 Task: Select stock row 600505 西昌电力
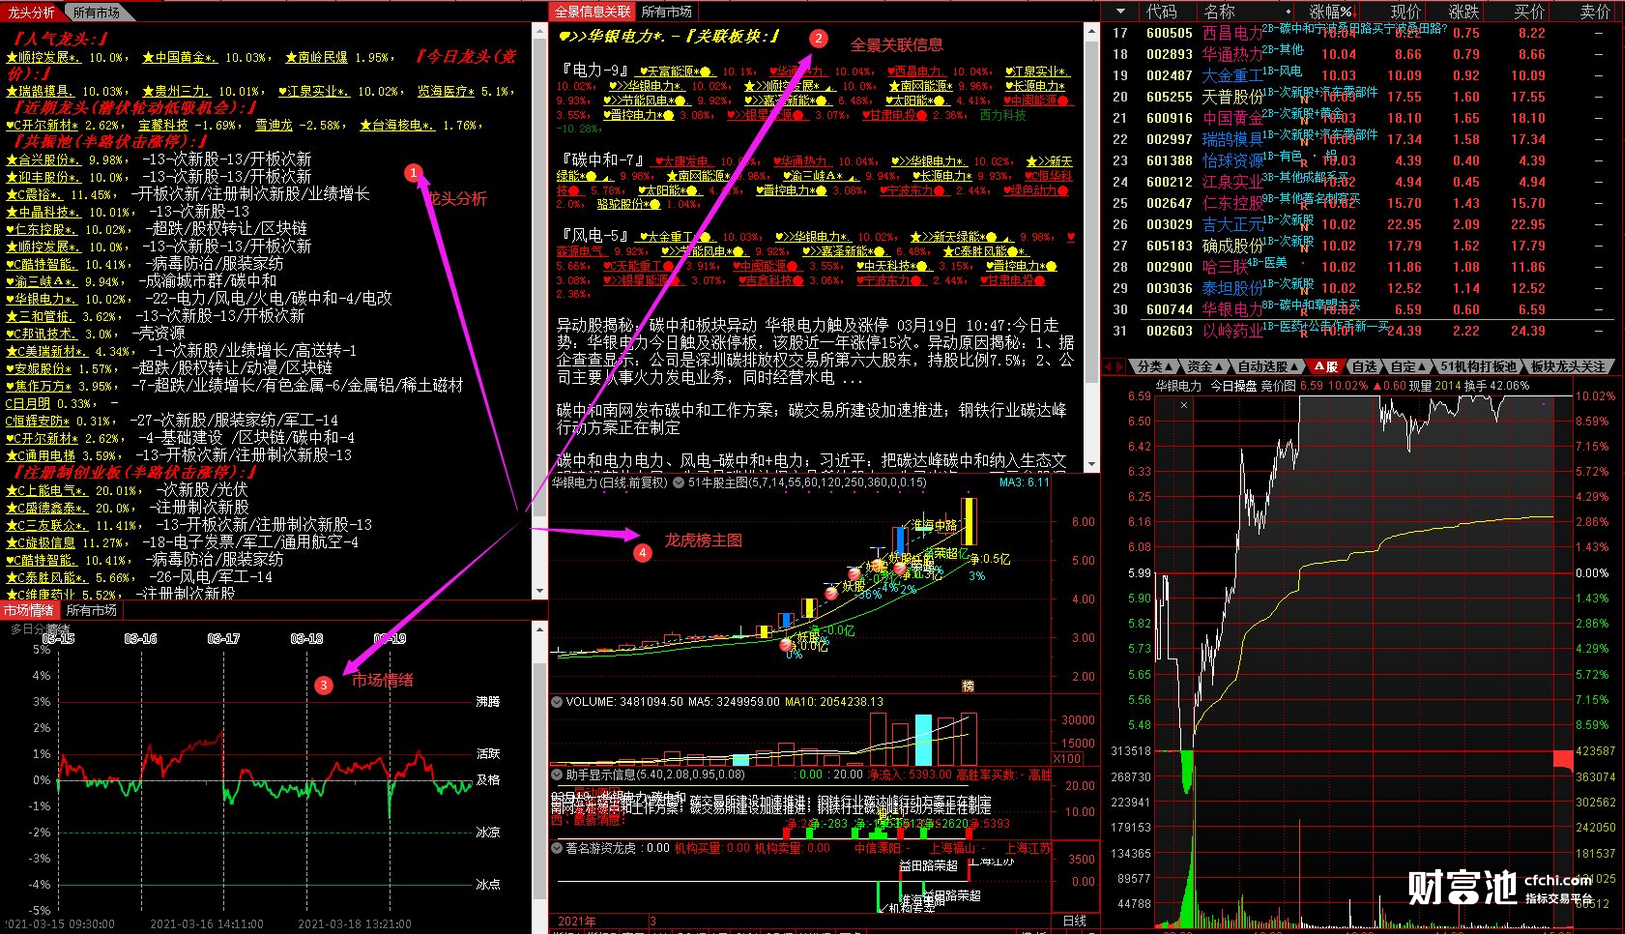1362,33
